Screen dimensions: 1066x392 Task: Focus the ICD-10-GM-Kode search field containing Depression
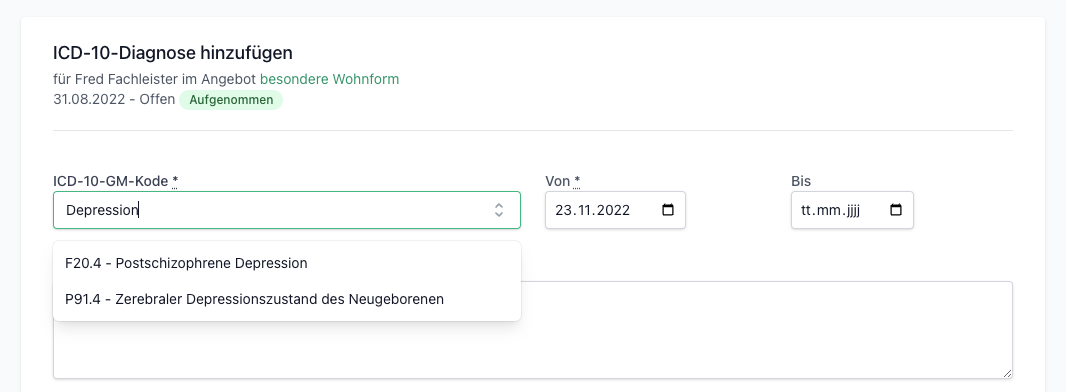[287, 210]
